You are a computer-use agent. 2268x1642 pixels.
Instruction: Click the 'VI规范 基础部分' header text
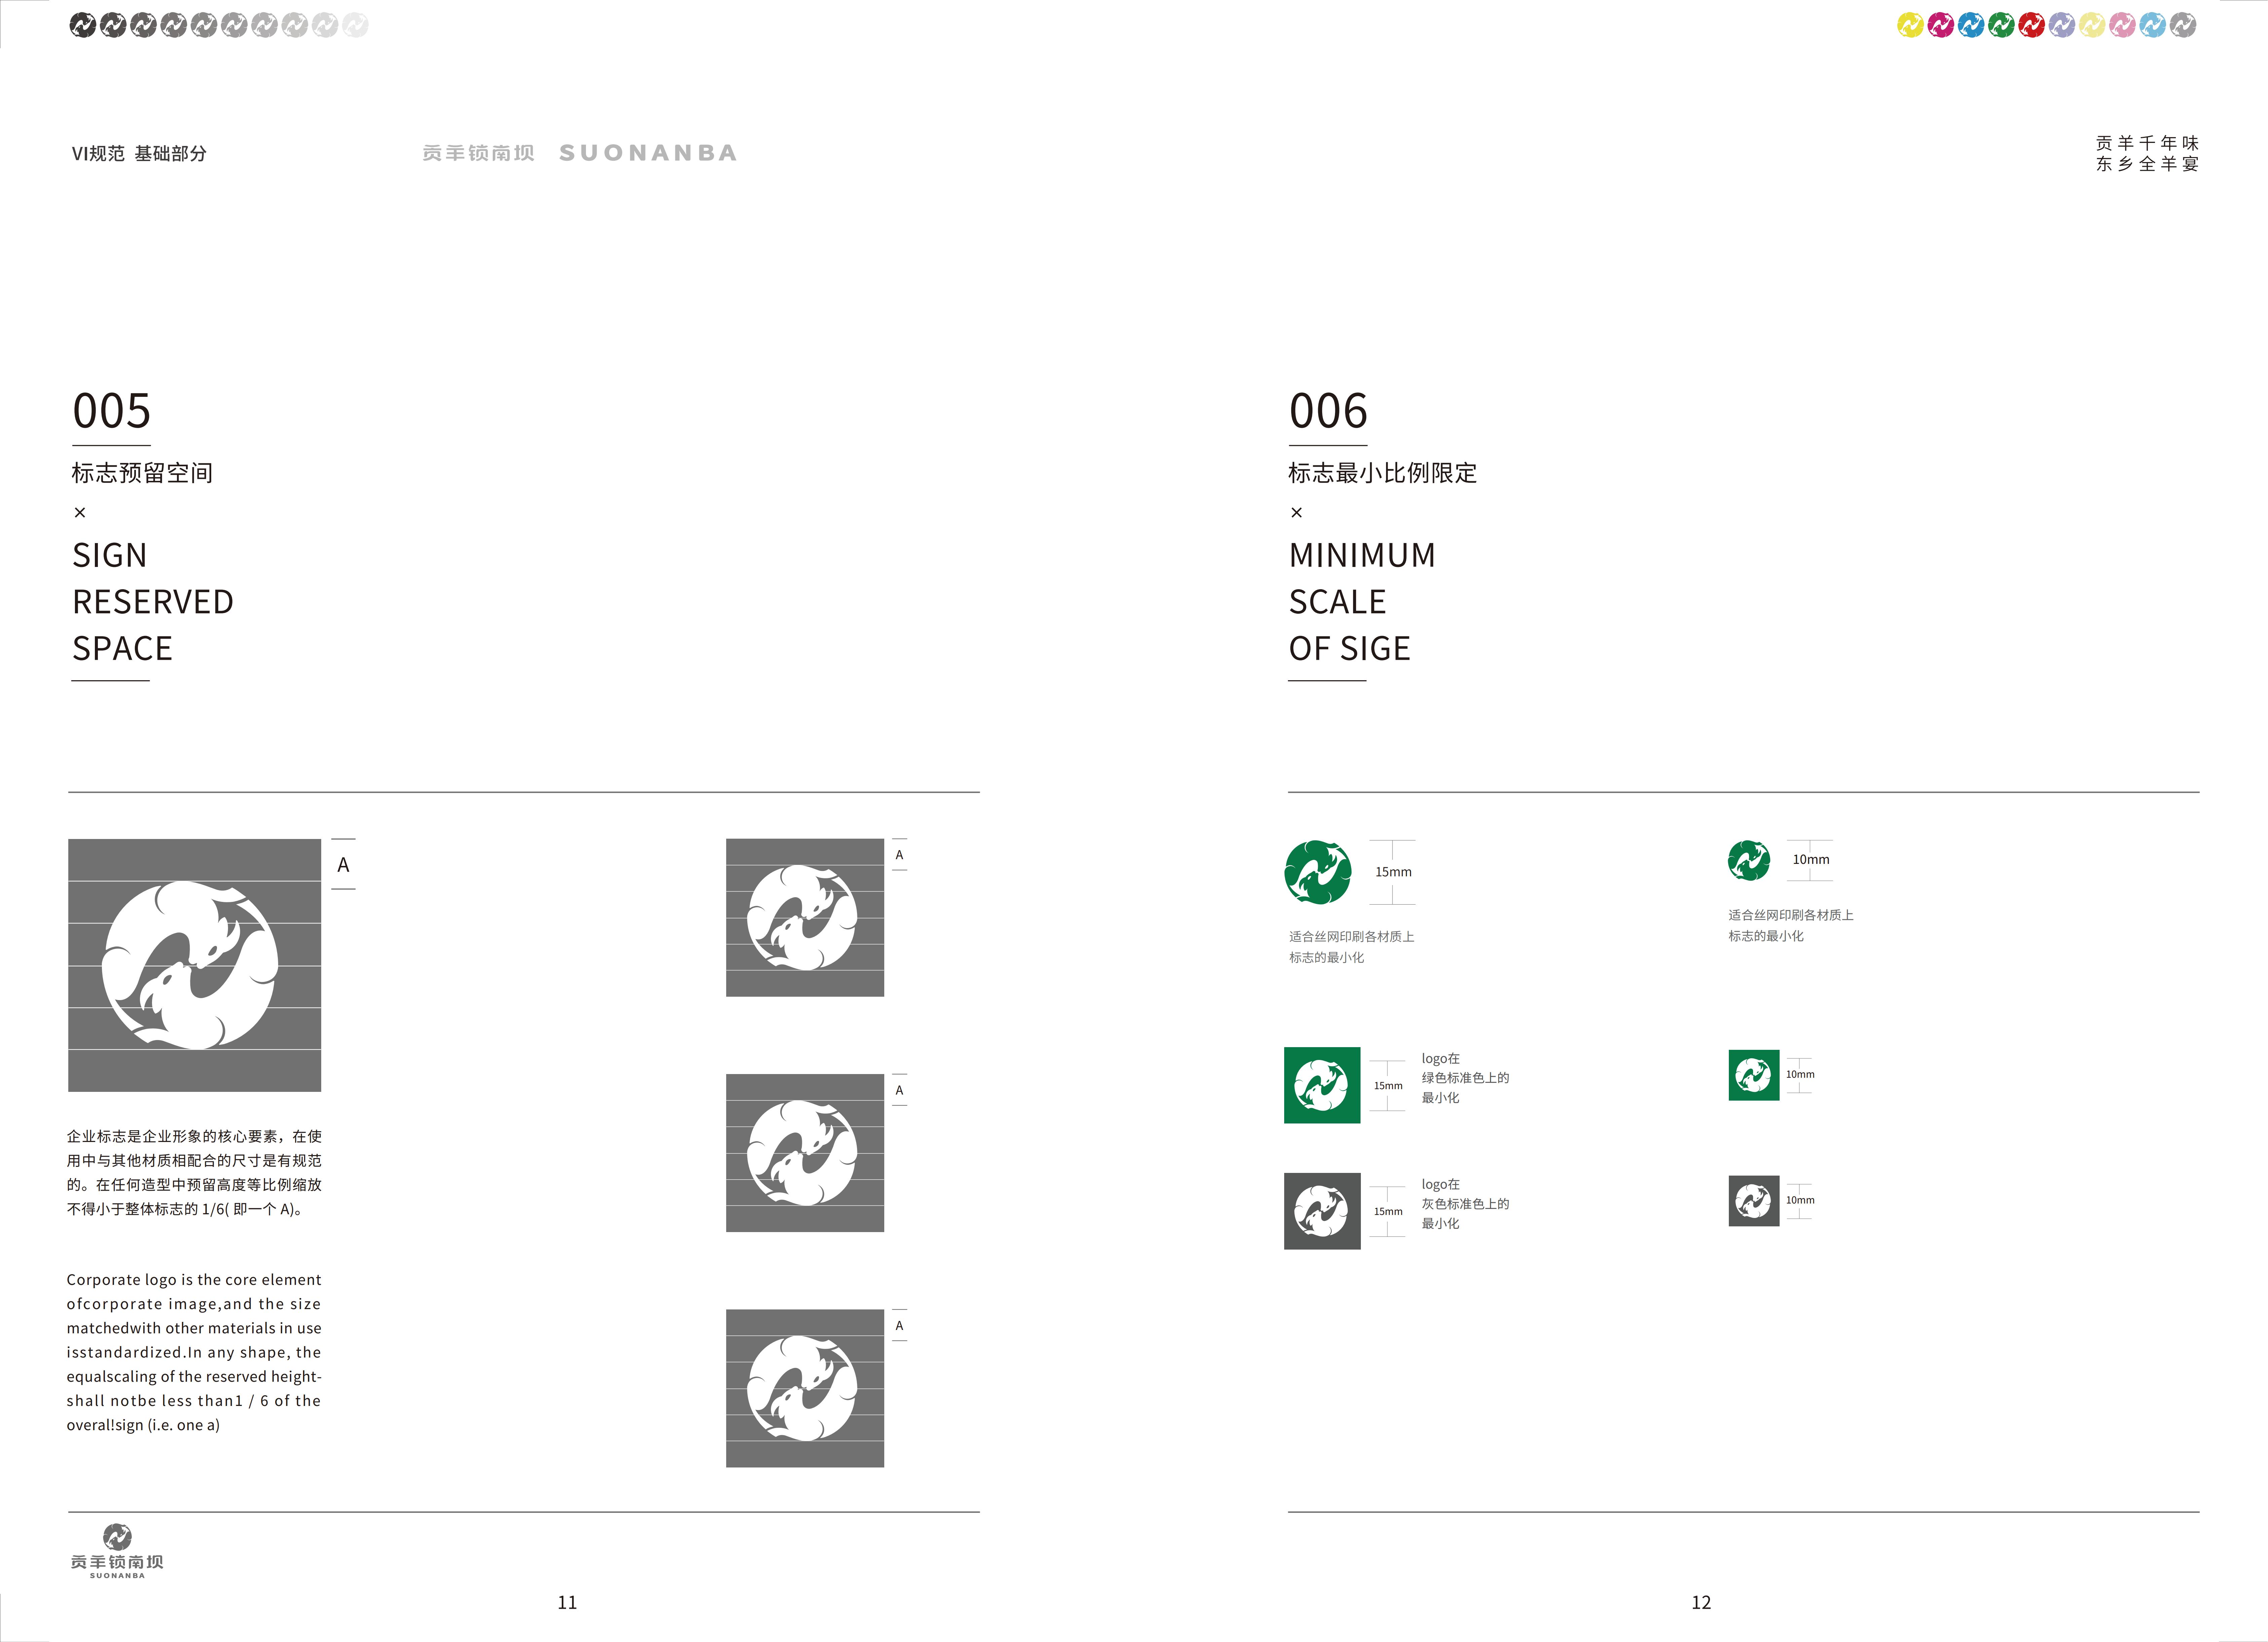click(139, 153)
